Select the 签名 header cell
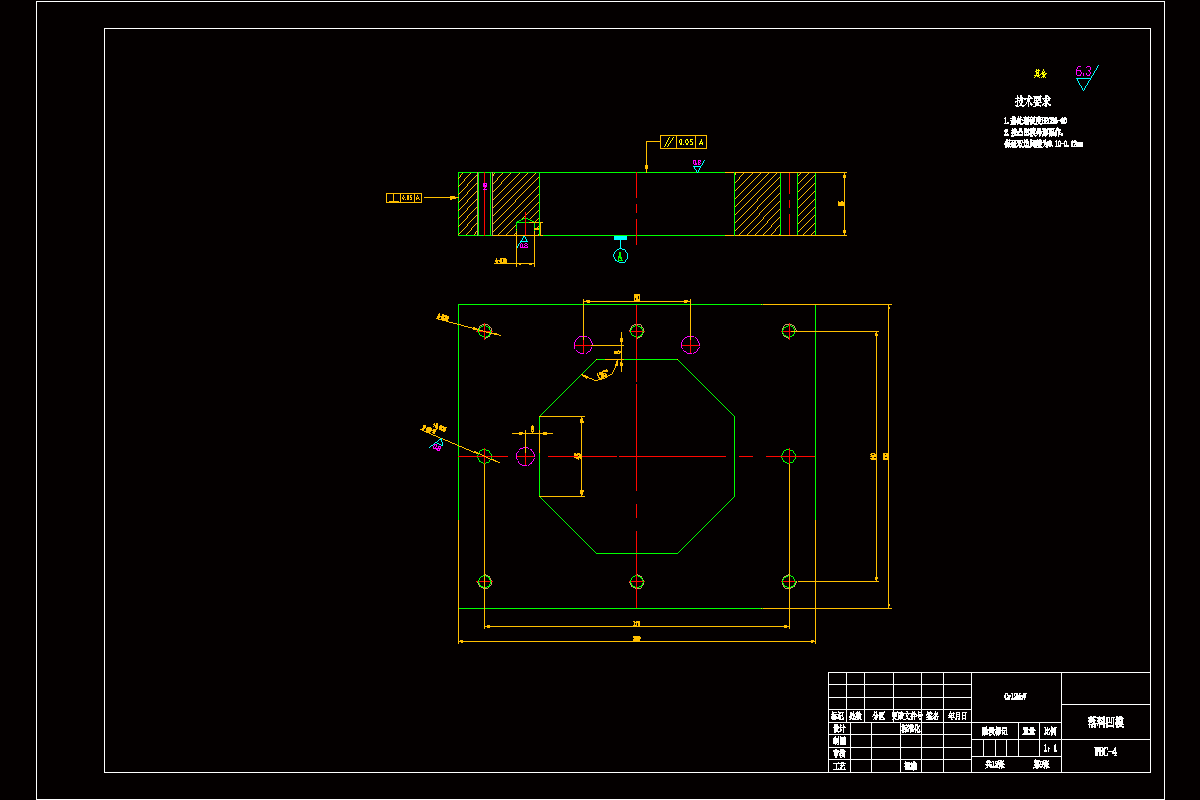Viewport: 1200px width, 800px height. click(x=932, y=715)
